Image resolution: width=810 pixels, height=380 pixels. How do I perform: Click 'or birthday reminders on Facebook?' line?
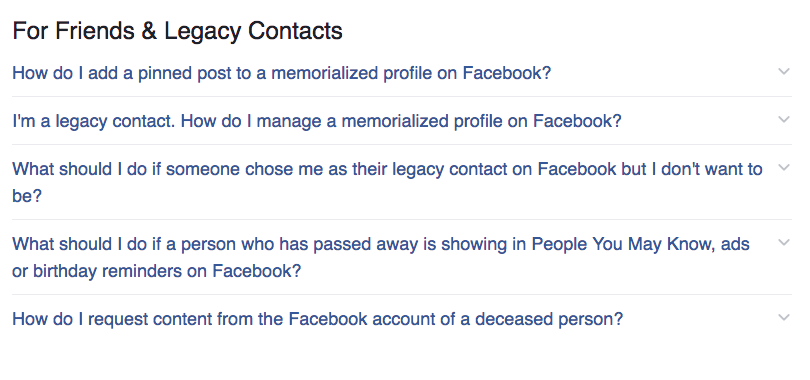point(157,271)
